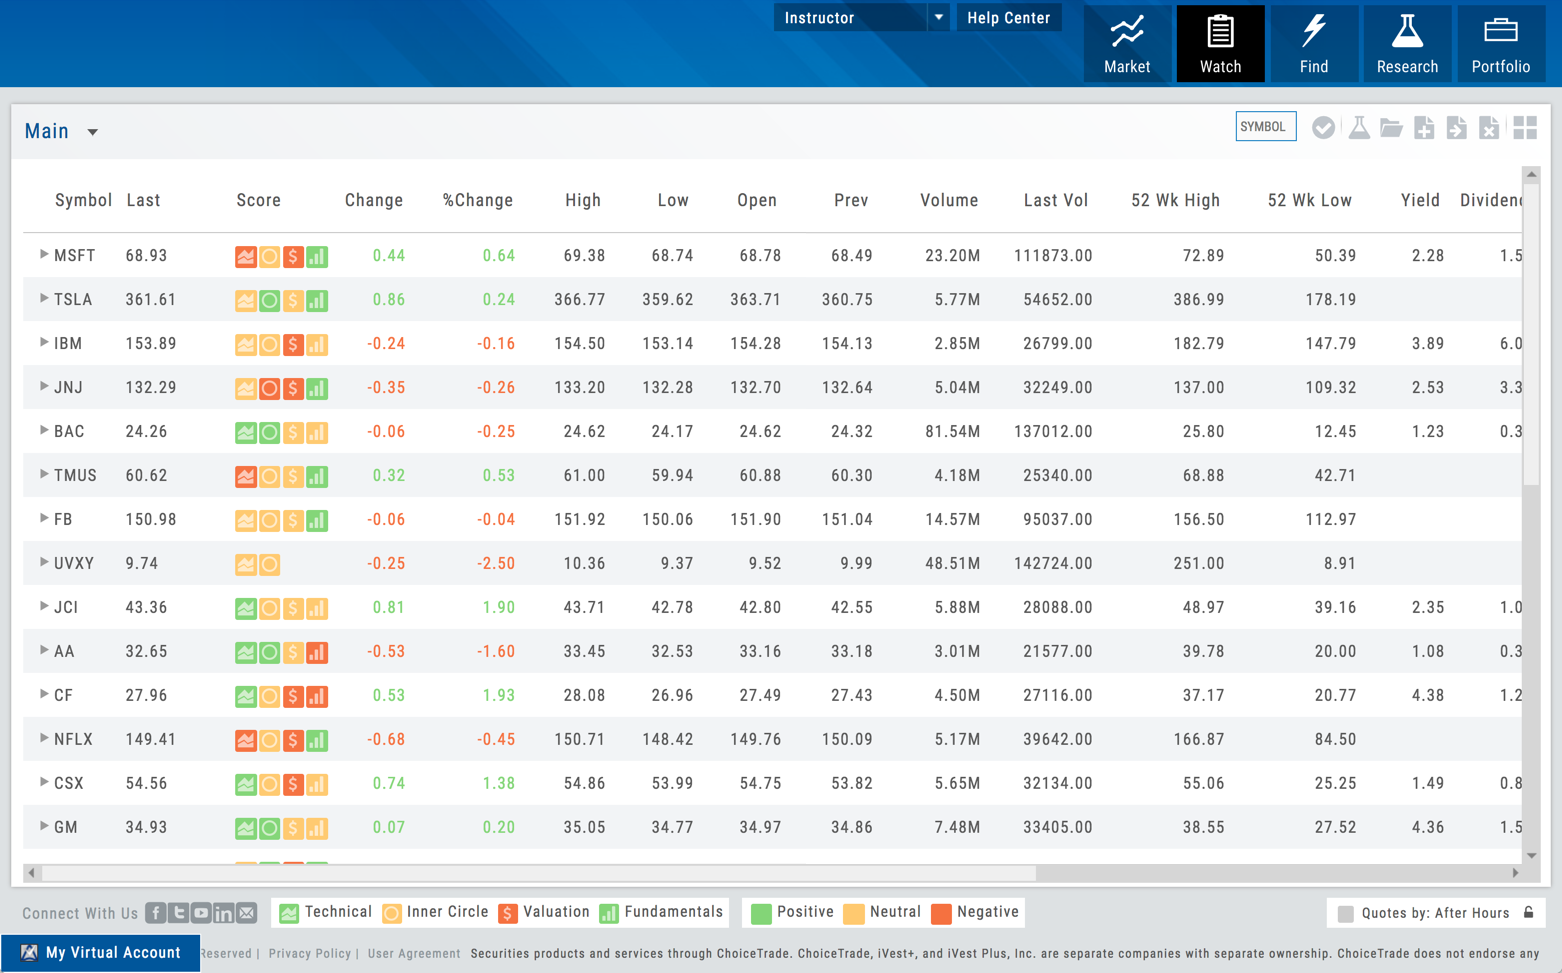Click the horizontal scrollbar thumb
This screenshot has height=973, width=1562.
point(540,873)
